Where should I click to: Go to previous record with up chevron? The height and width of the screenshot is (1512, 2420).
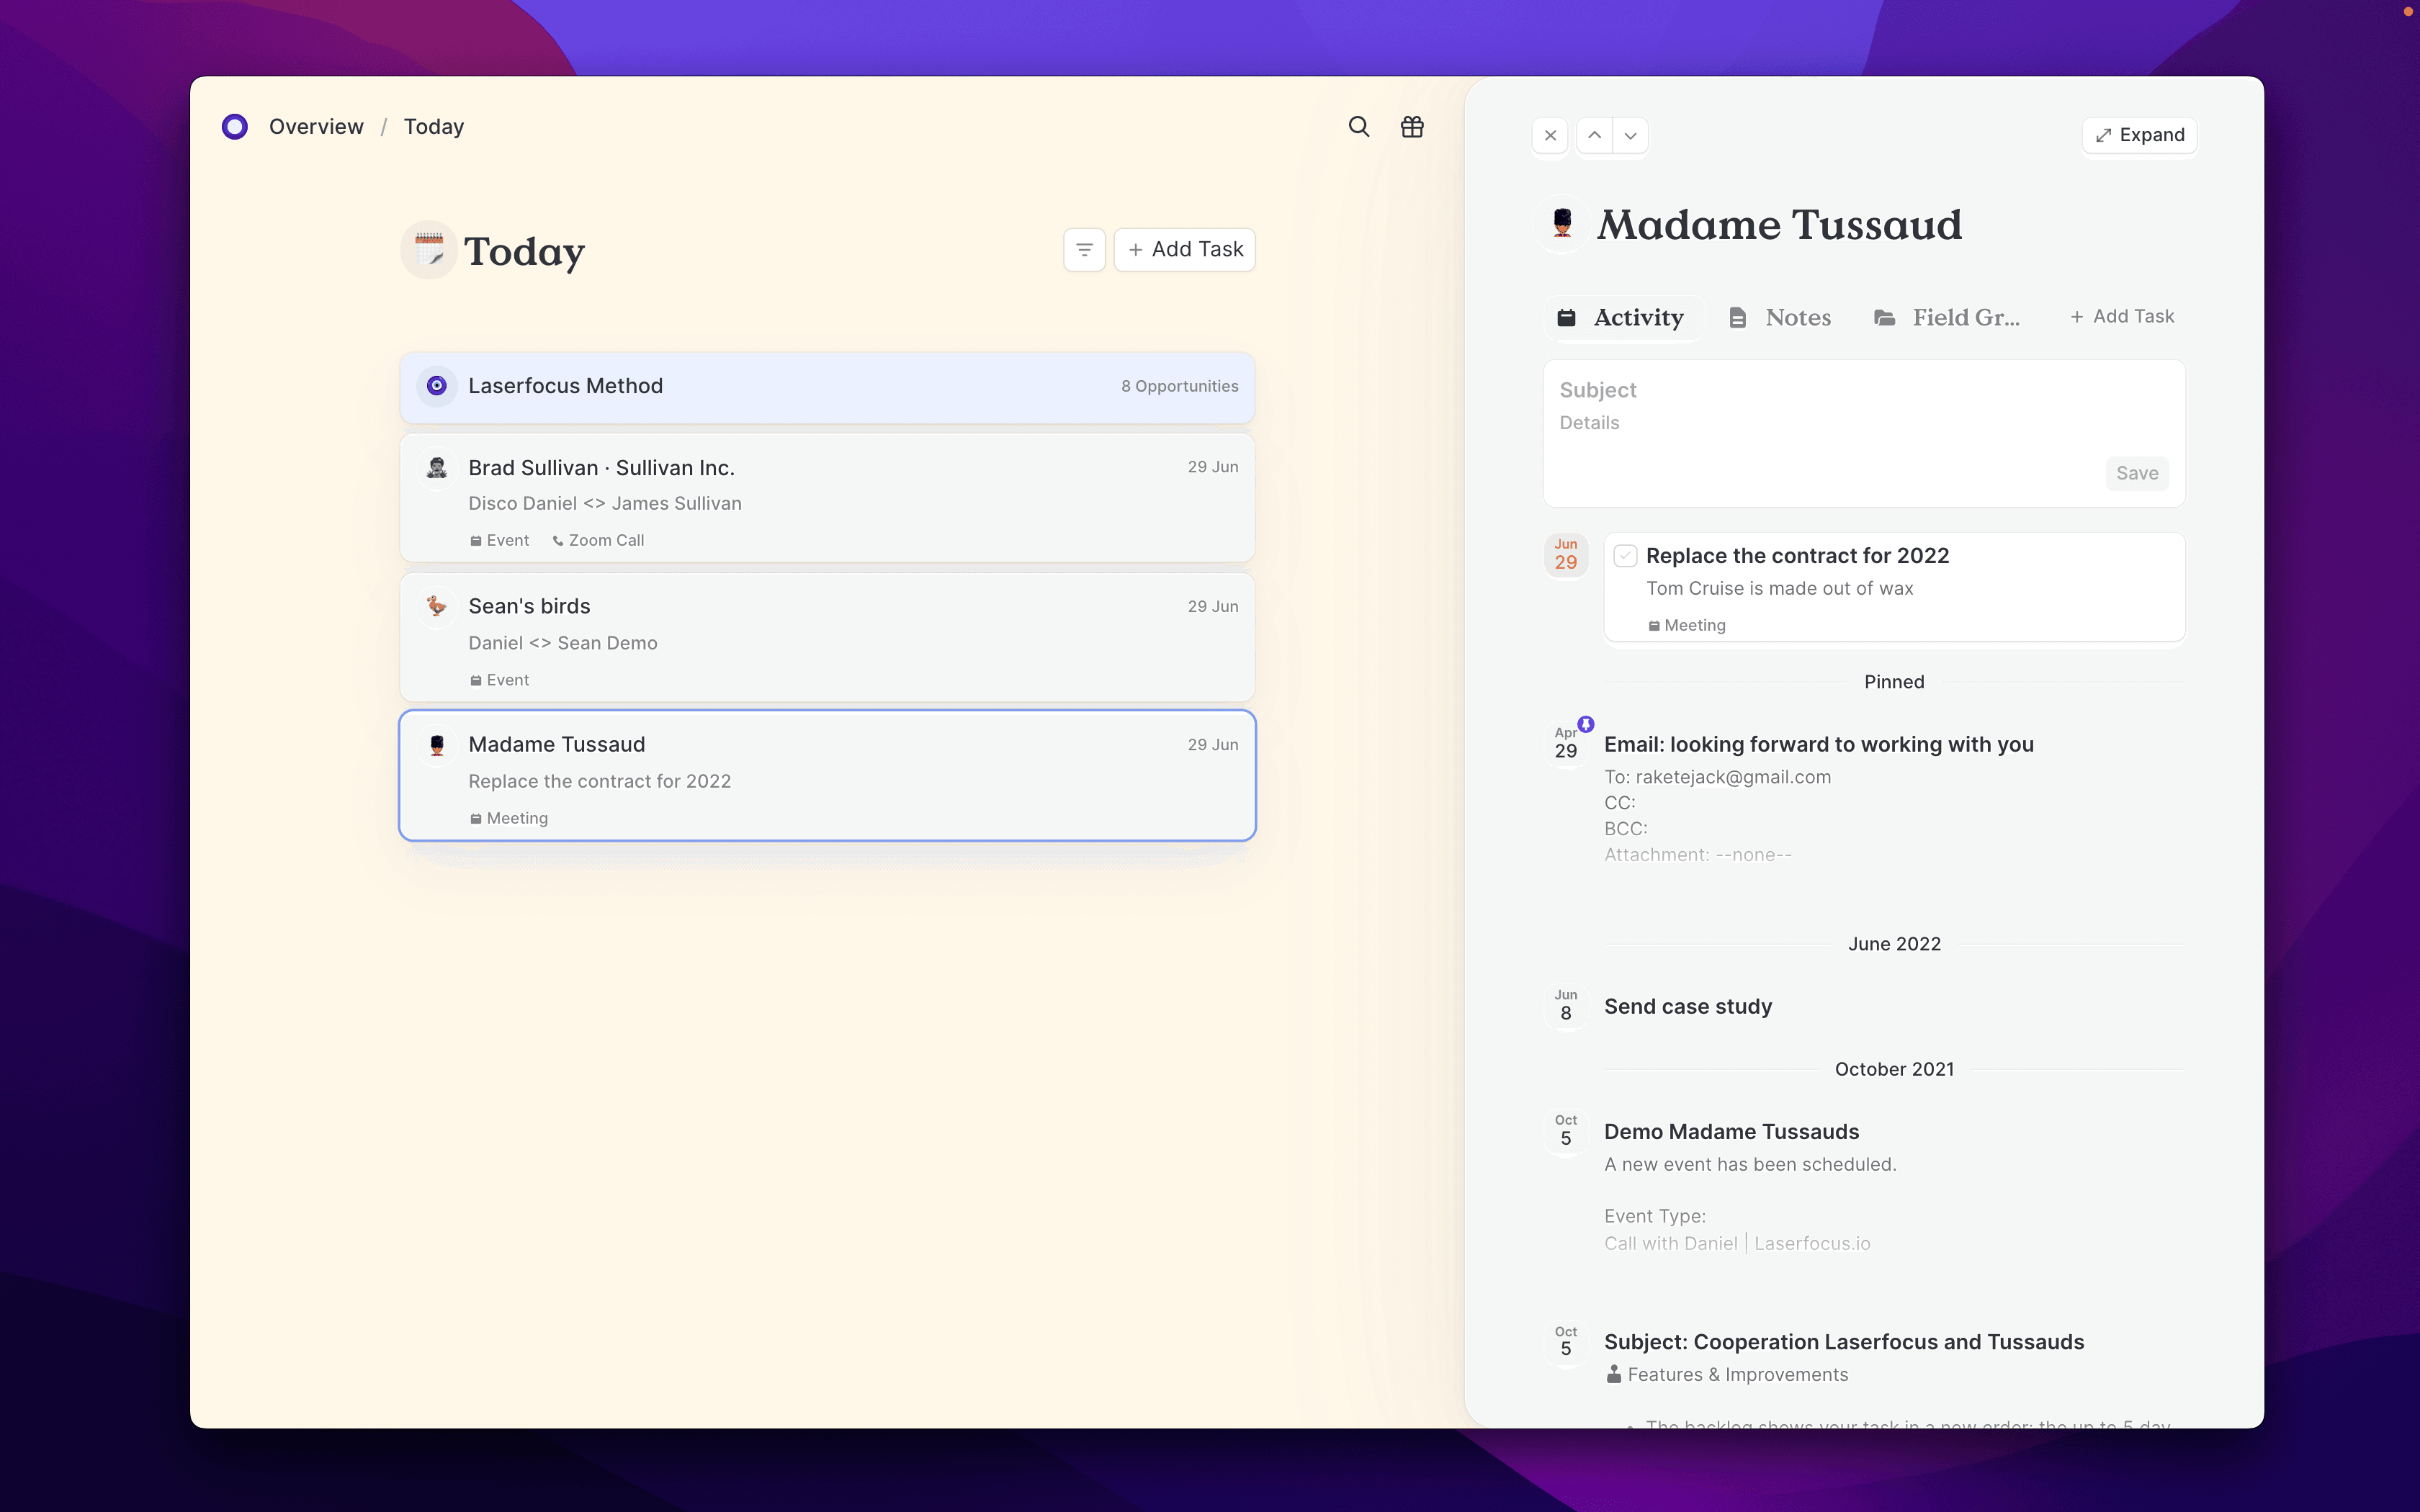(1594, 135)
